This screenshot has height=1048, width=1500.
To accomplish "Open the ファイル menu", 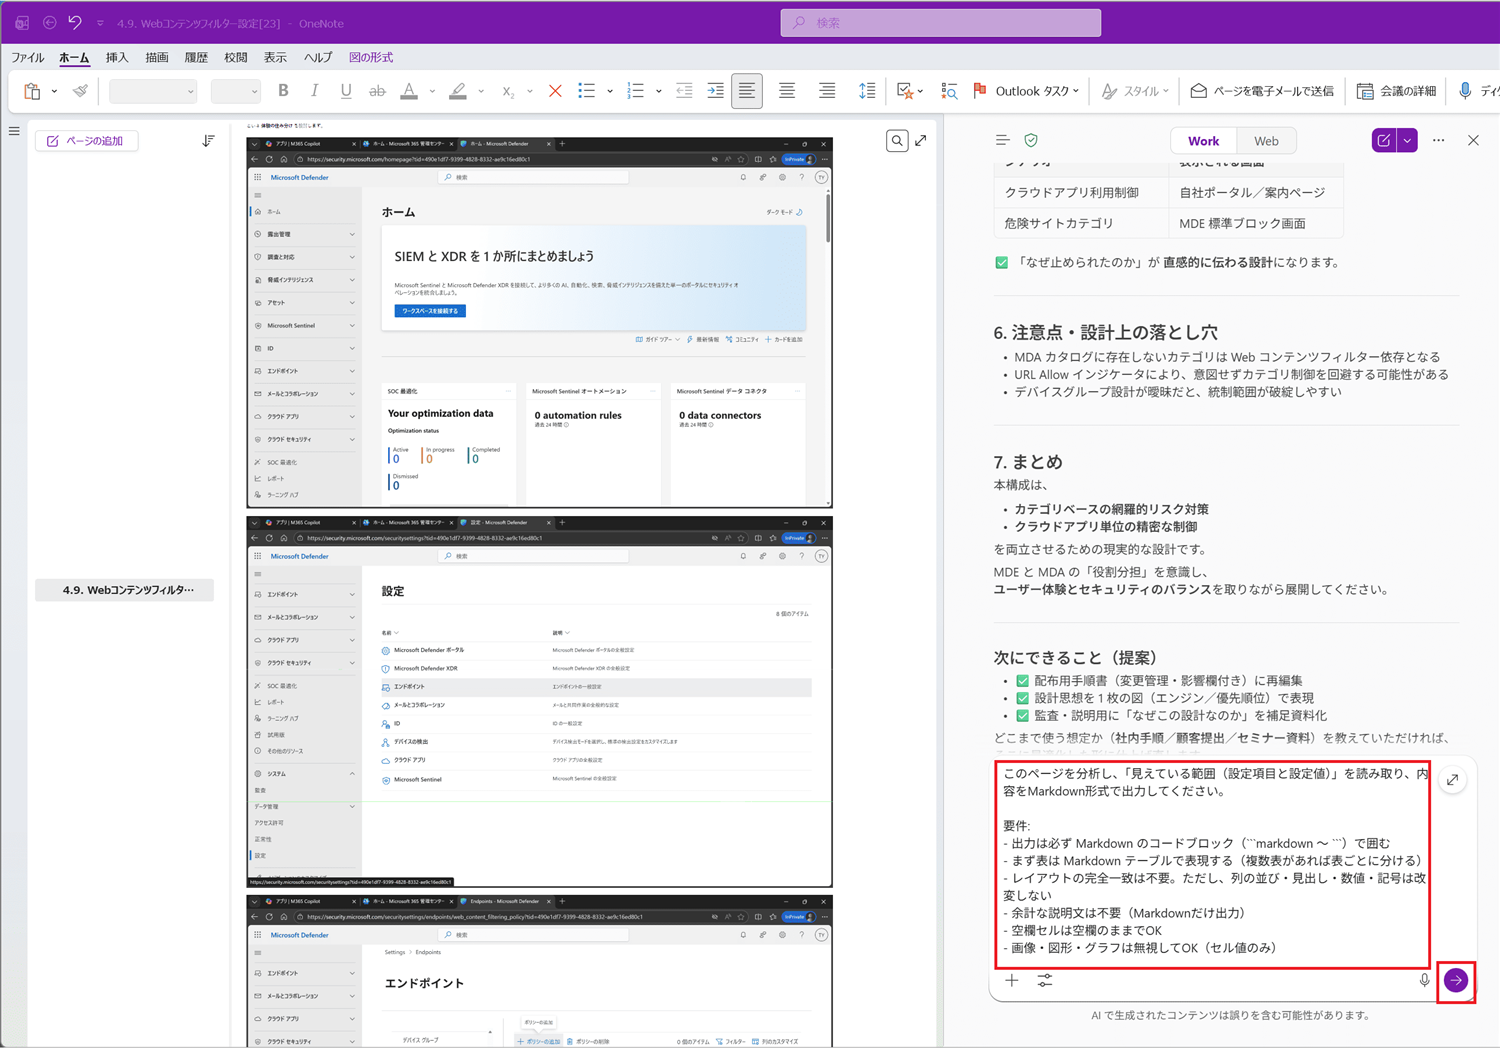I will click(27, 58).
